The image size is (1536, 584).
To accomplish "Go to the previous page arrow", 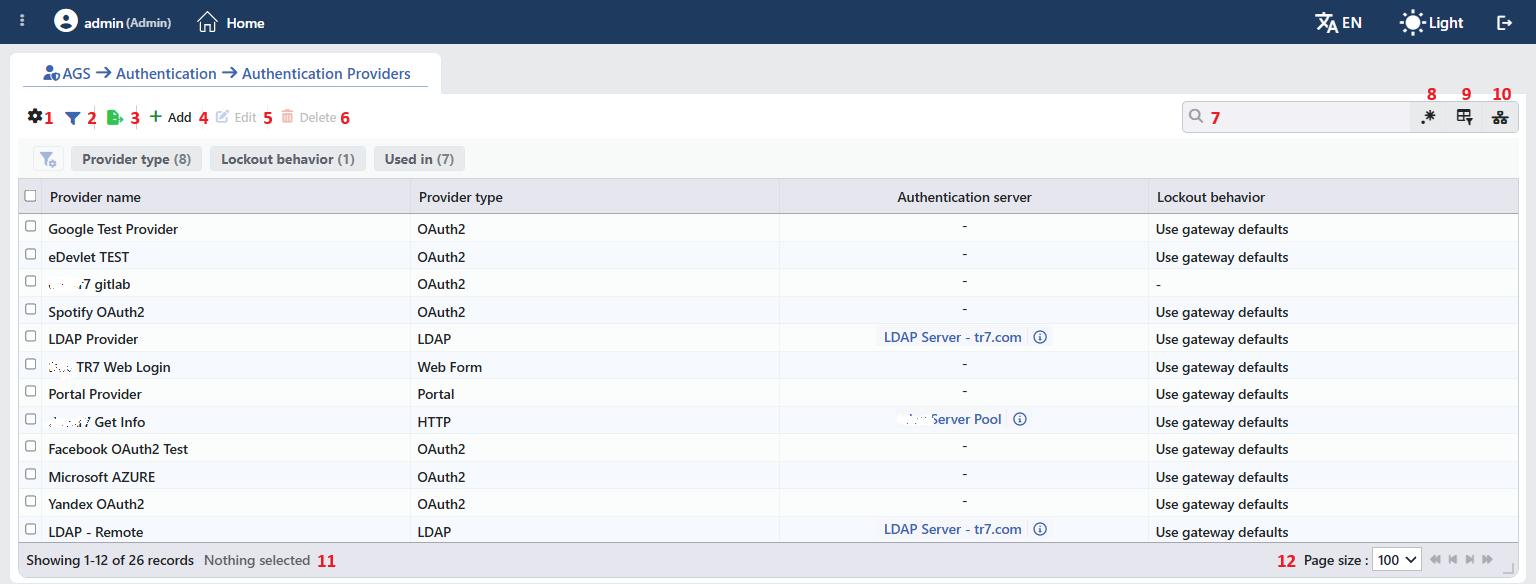I will pyautogui.click(x=1453, y=560).
